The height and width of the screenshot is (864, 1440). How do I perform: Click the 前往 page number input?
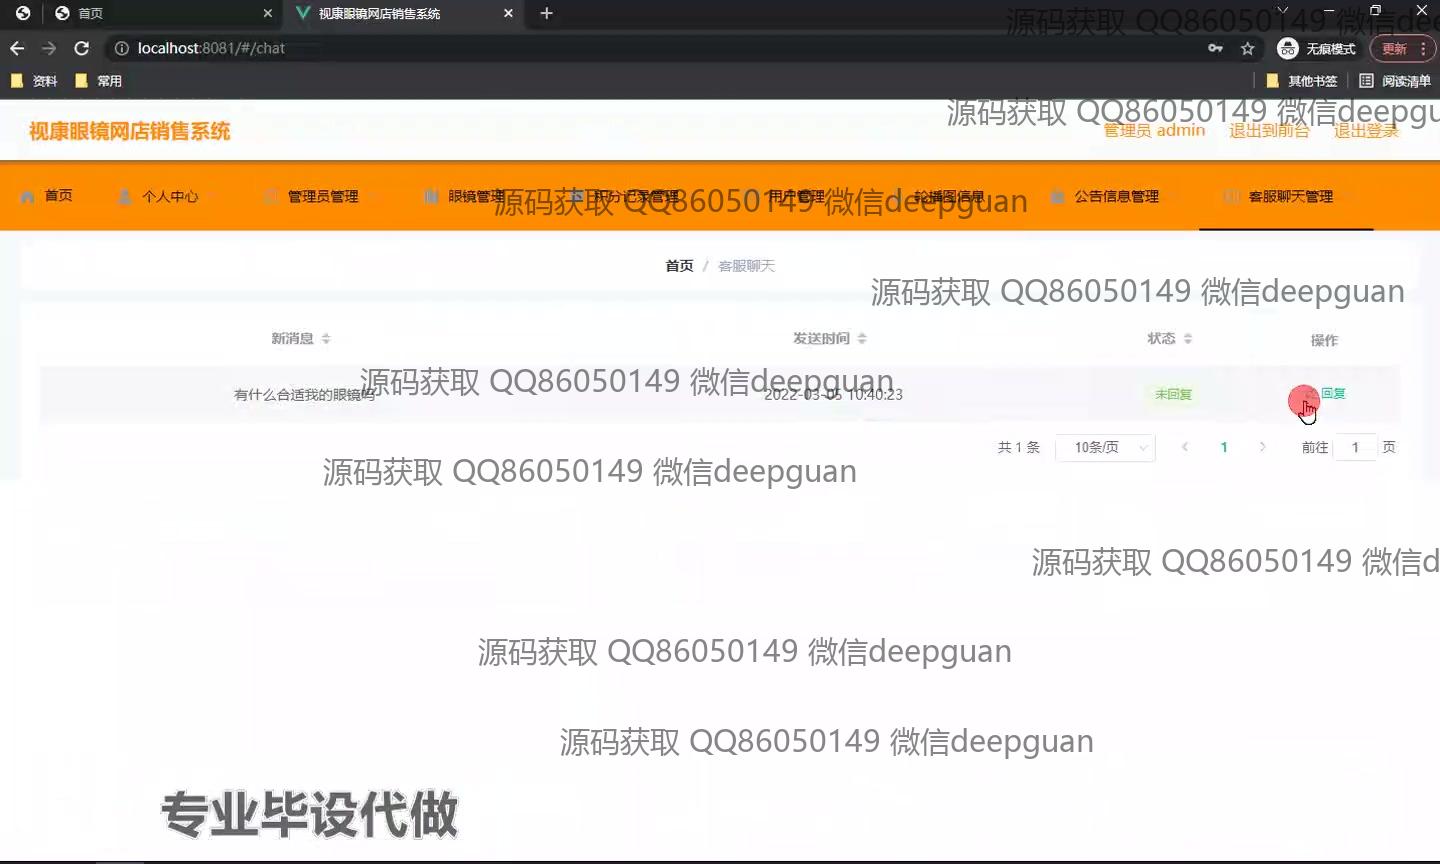point(1355,448)
